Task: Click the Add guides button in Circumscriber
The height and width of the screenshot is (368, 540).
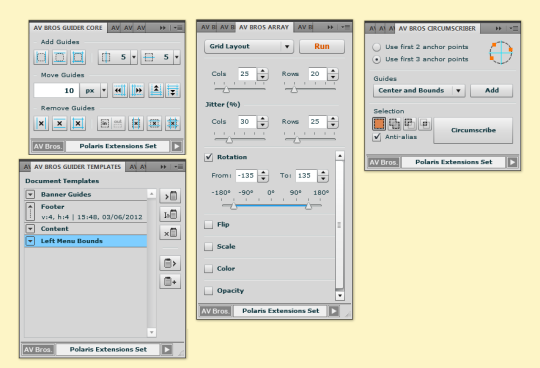Action: [x=491, y=91]
